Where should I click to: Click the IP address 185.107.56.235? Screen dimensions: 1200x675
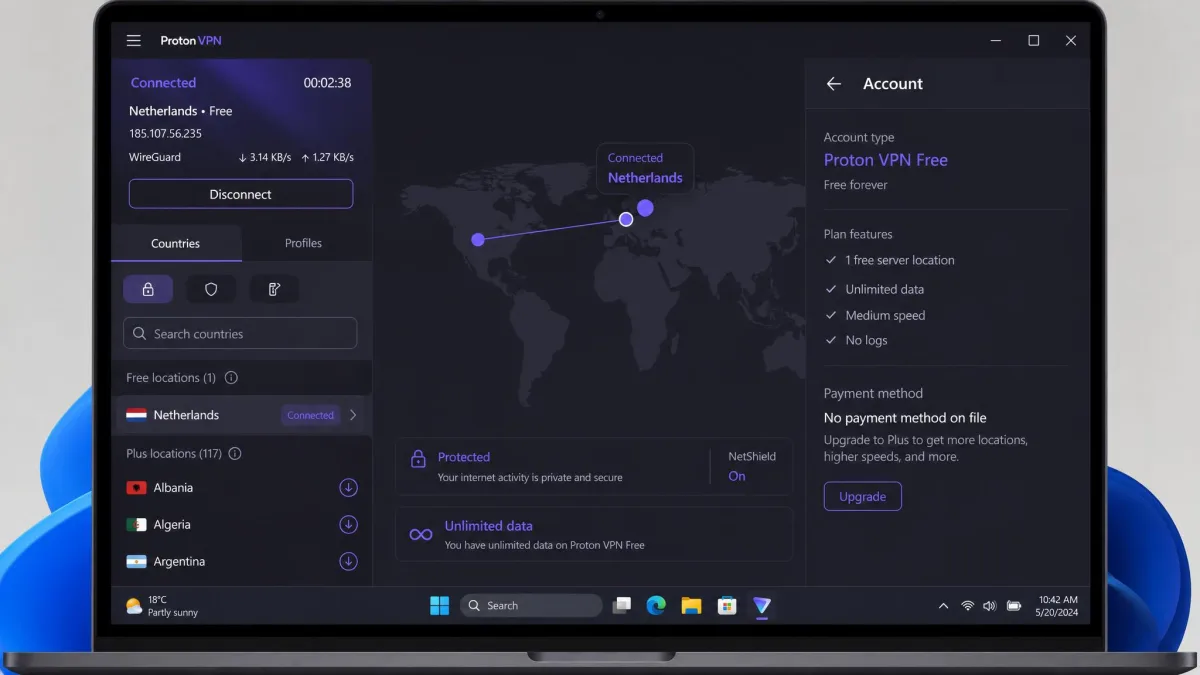pos(165,133)
